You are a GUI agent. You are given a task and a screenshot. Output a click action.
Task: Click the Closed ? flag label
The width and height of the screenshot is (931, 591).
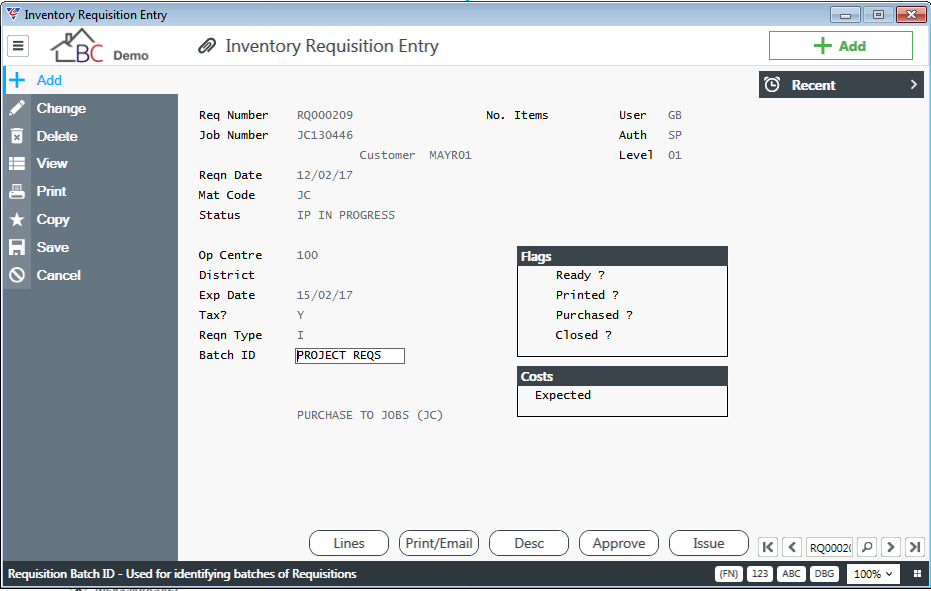click(x=584, y=335)
